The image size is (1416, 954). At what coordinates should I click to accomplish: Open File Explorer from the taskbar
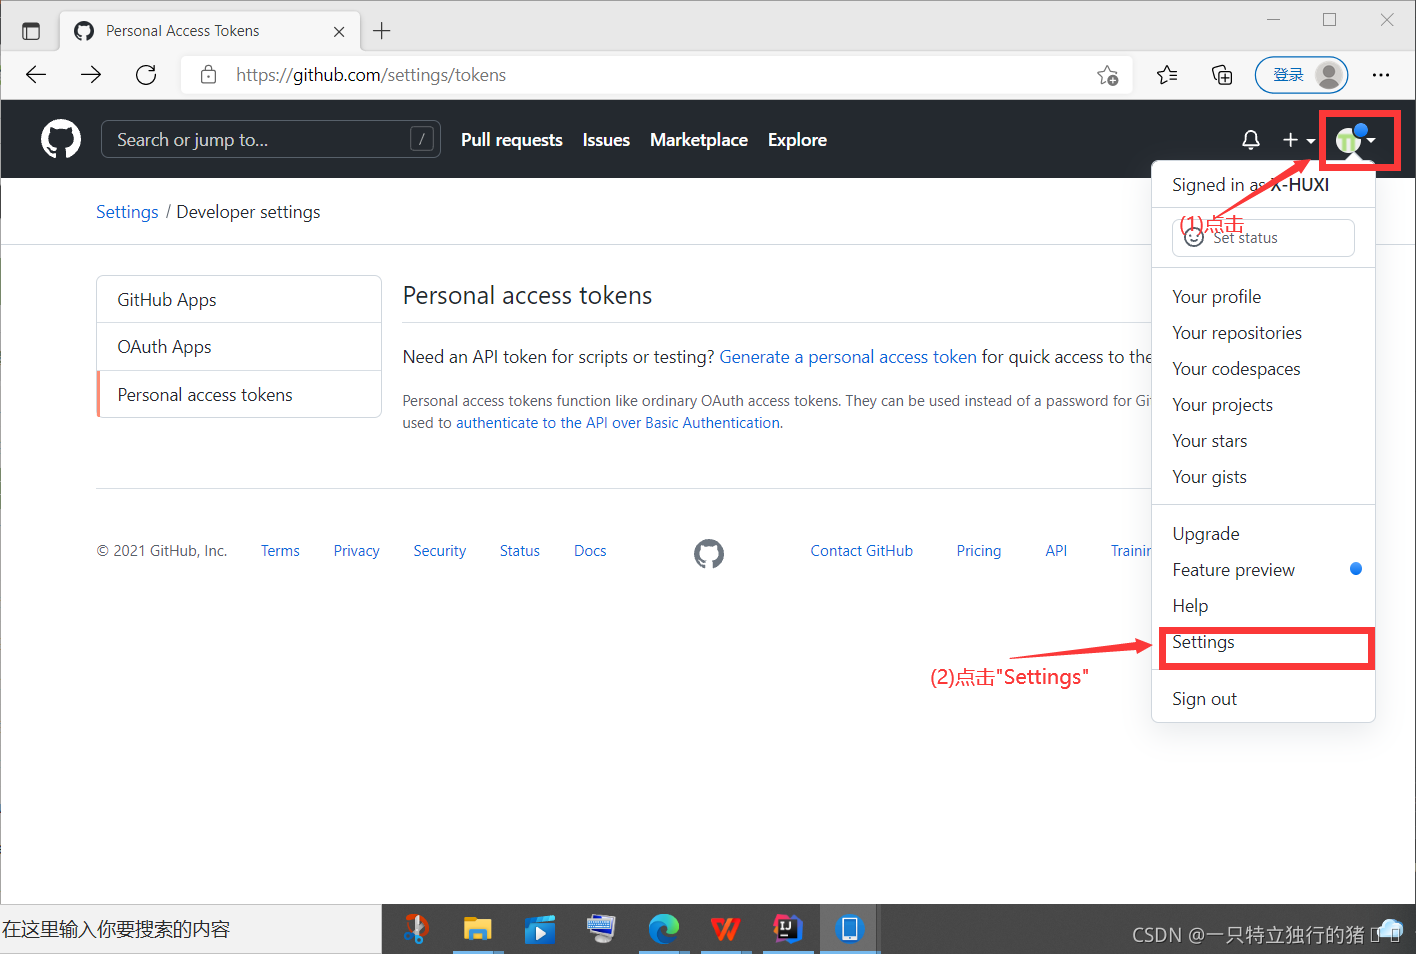(x=477, y=929)
